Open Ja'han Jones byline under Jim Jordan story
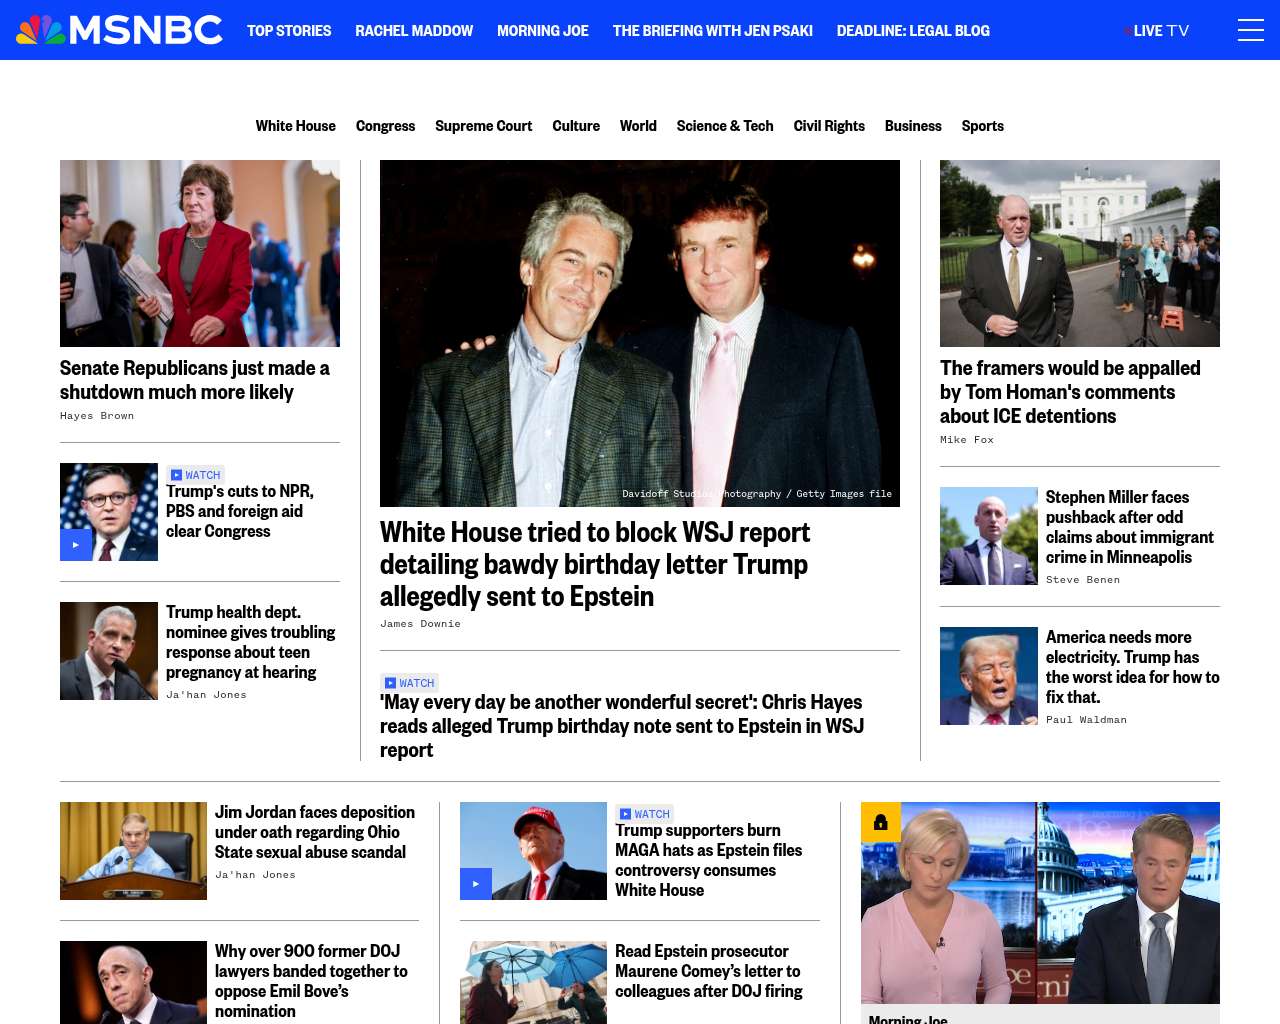The width and height of the screenshot is (1280, 1024). (255, 875)
